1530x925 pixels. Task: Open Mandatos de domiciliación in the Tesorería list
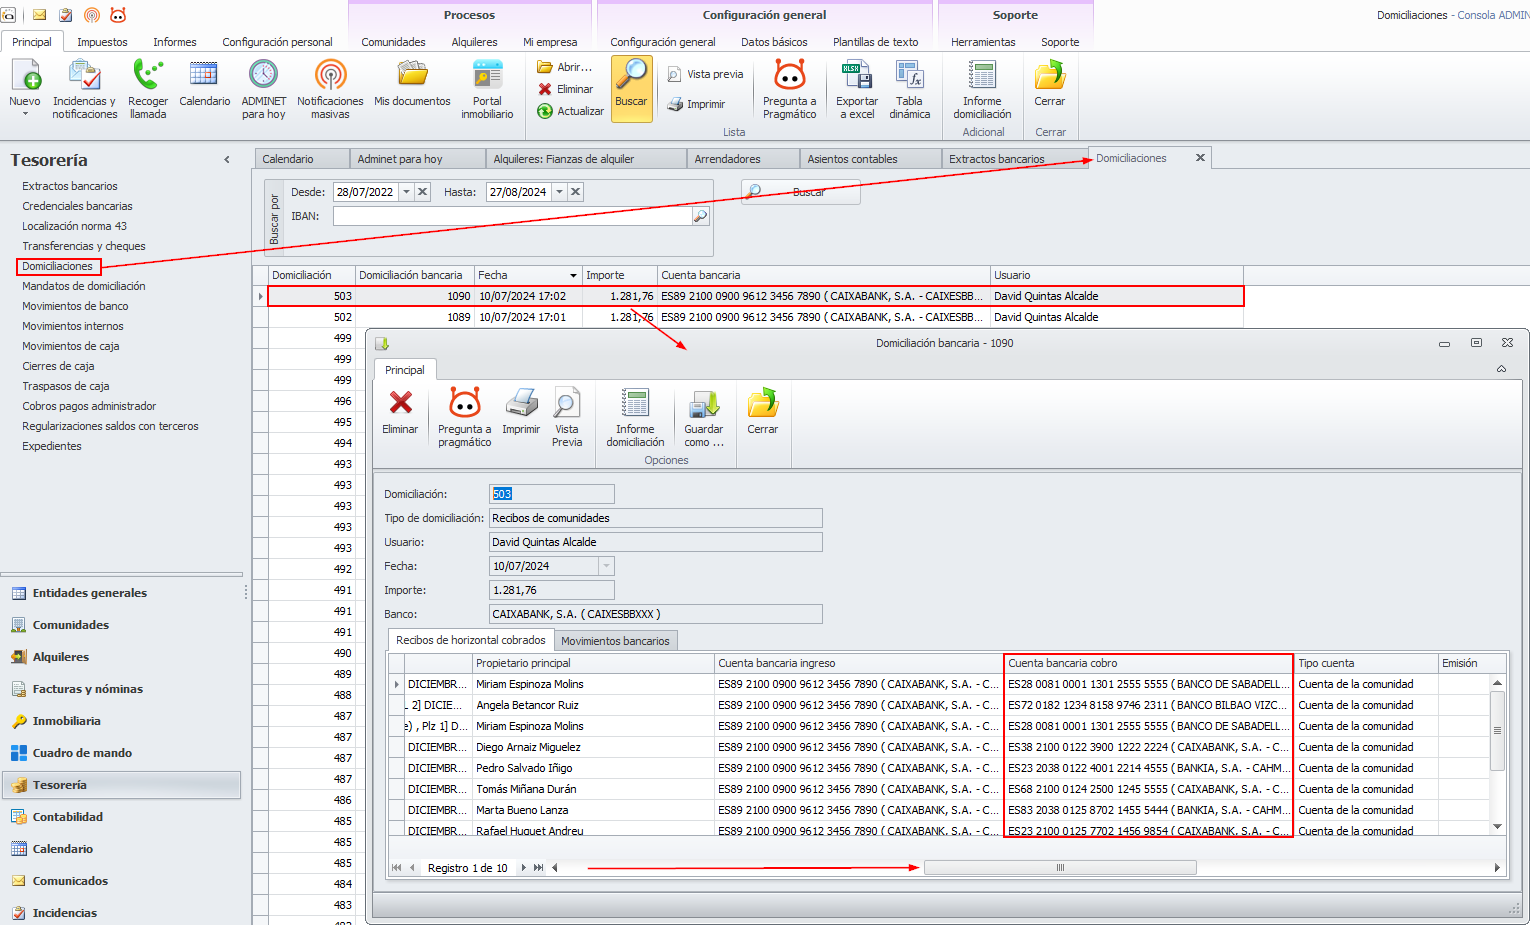84,286
